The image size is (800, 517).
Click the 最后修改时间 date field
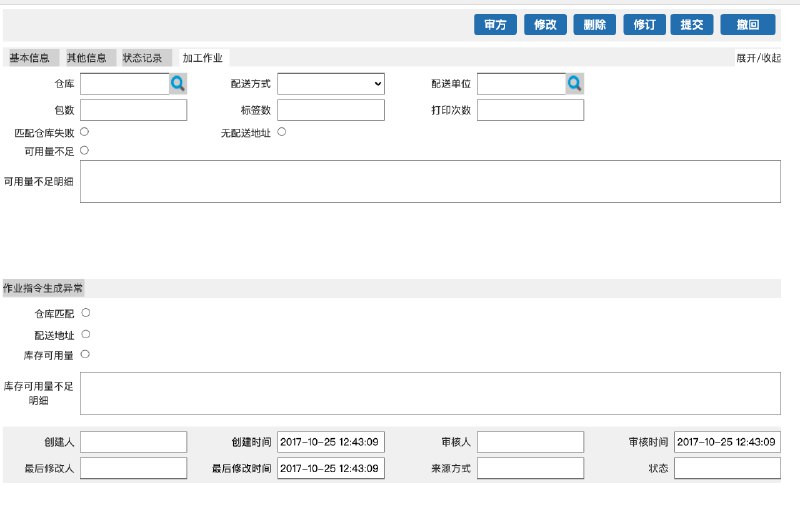click(331, 468)
